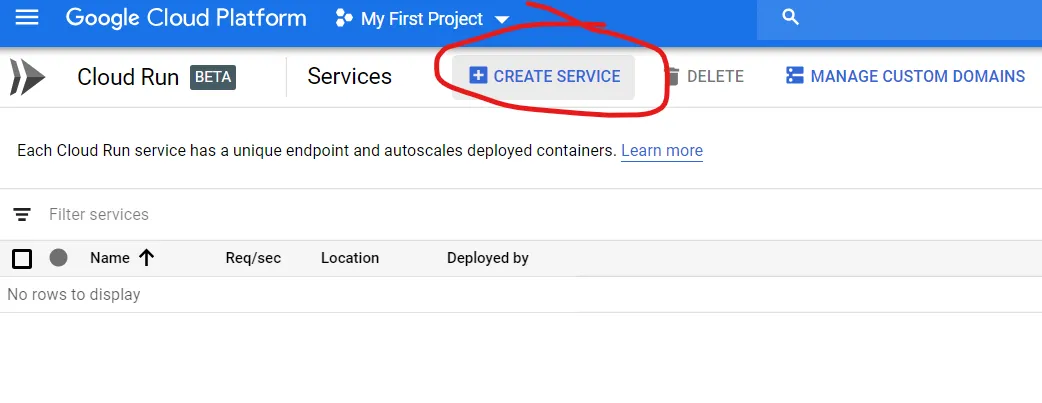Image resolution: width=1042 pixels, height=403 pixels.
Task: Toggle the select-all services checkbox
Action: [22, 259]
